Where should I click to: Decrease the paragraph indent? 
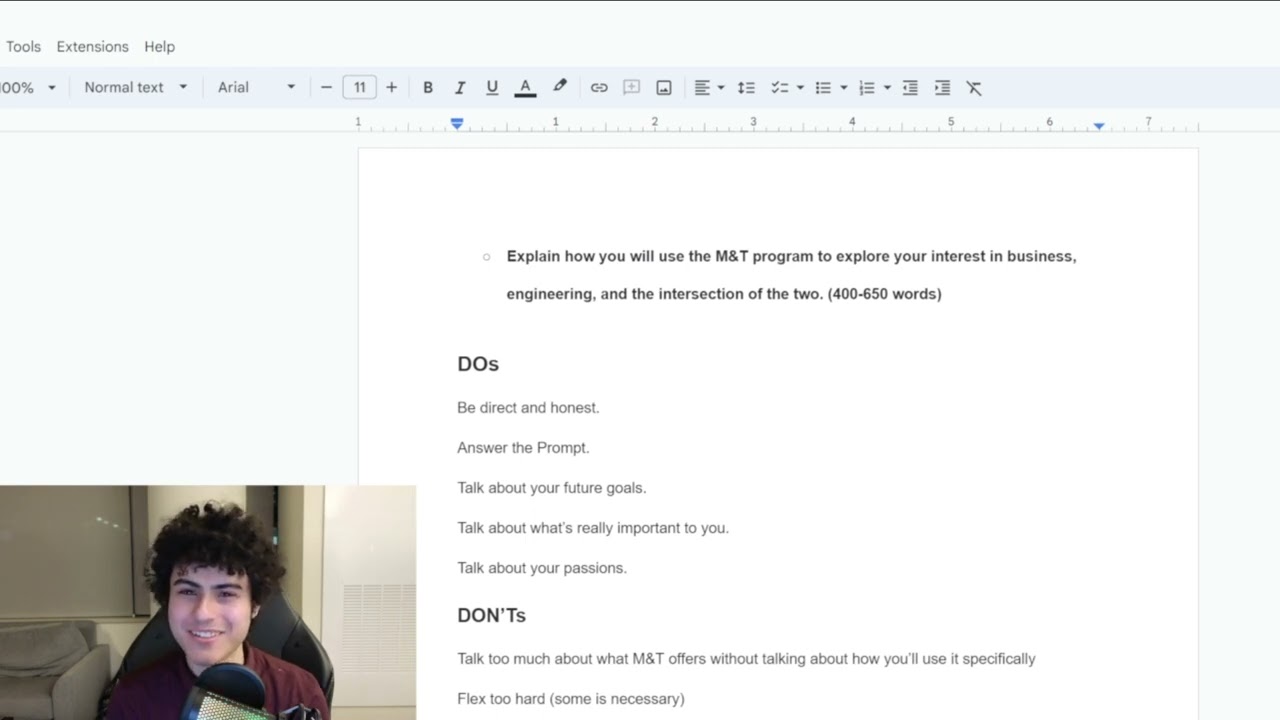(x=910, y=88)
